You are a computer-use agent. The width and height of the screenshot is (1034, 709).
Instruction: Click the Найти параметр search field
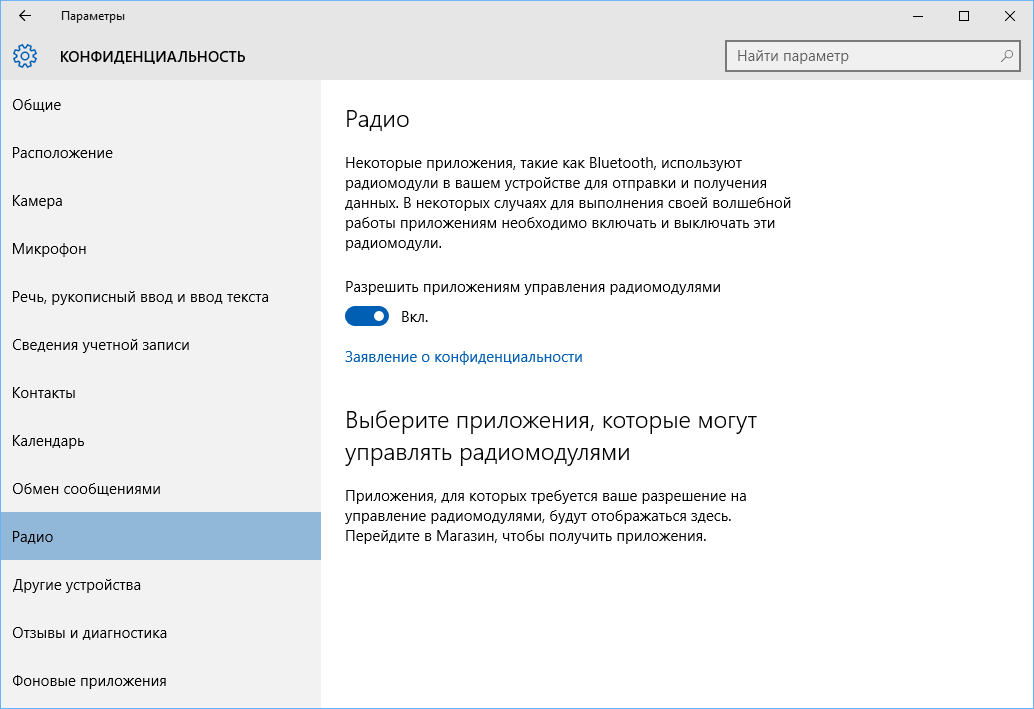click(x=860, y=56)
